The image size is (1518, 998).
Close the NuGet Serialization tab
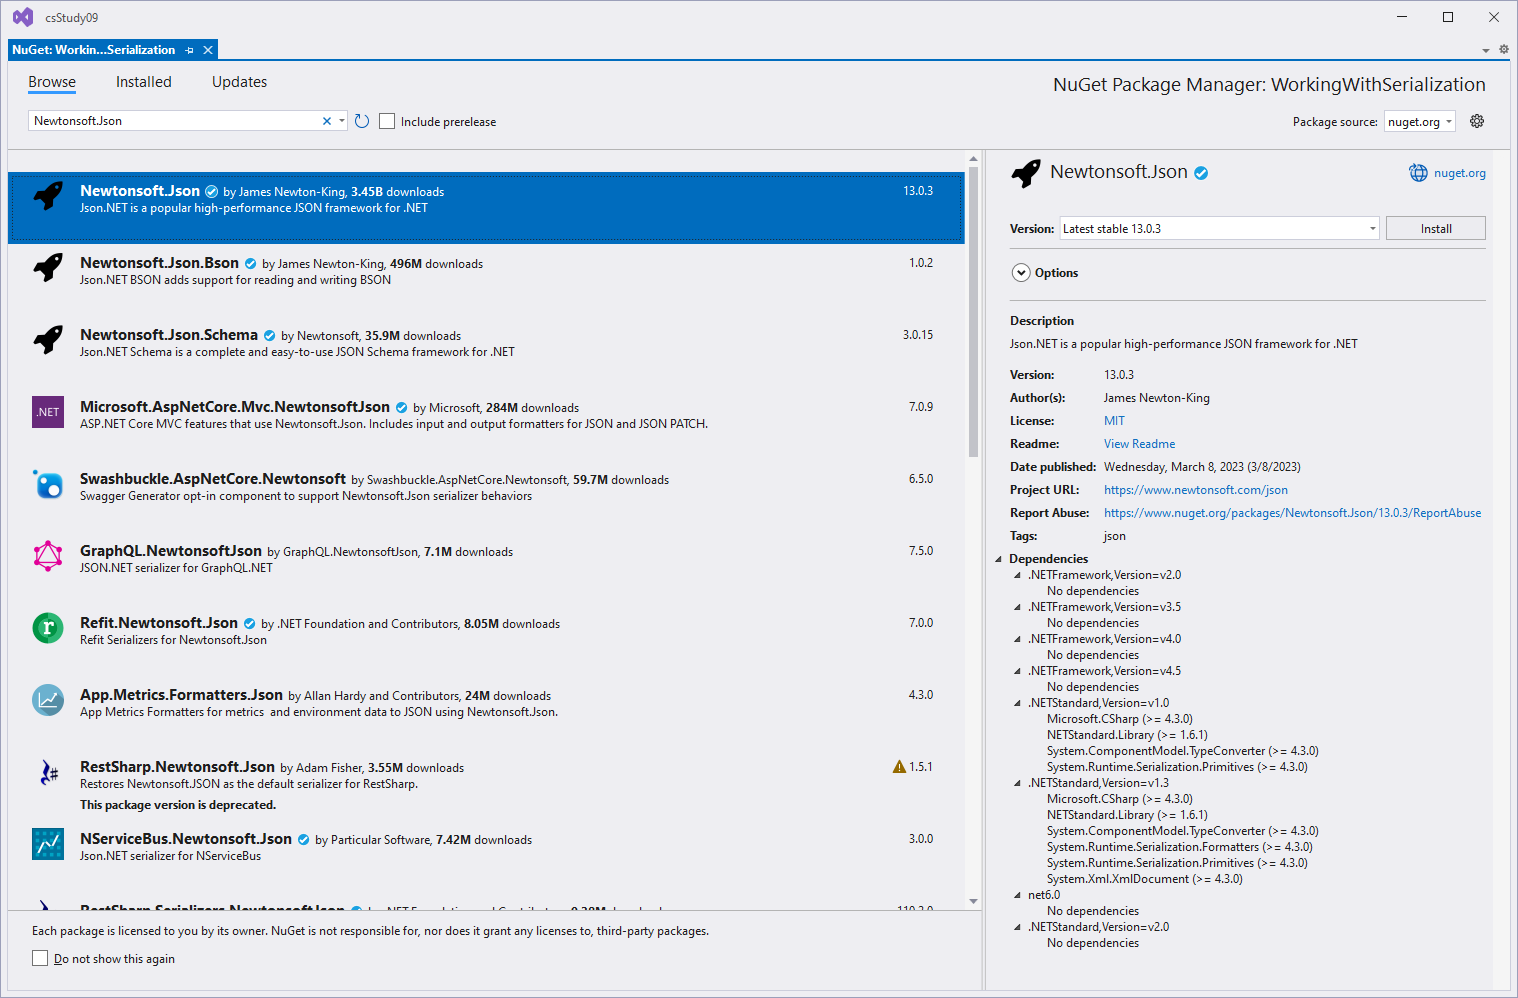pyautogui.click(x=208, y=50)
